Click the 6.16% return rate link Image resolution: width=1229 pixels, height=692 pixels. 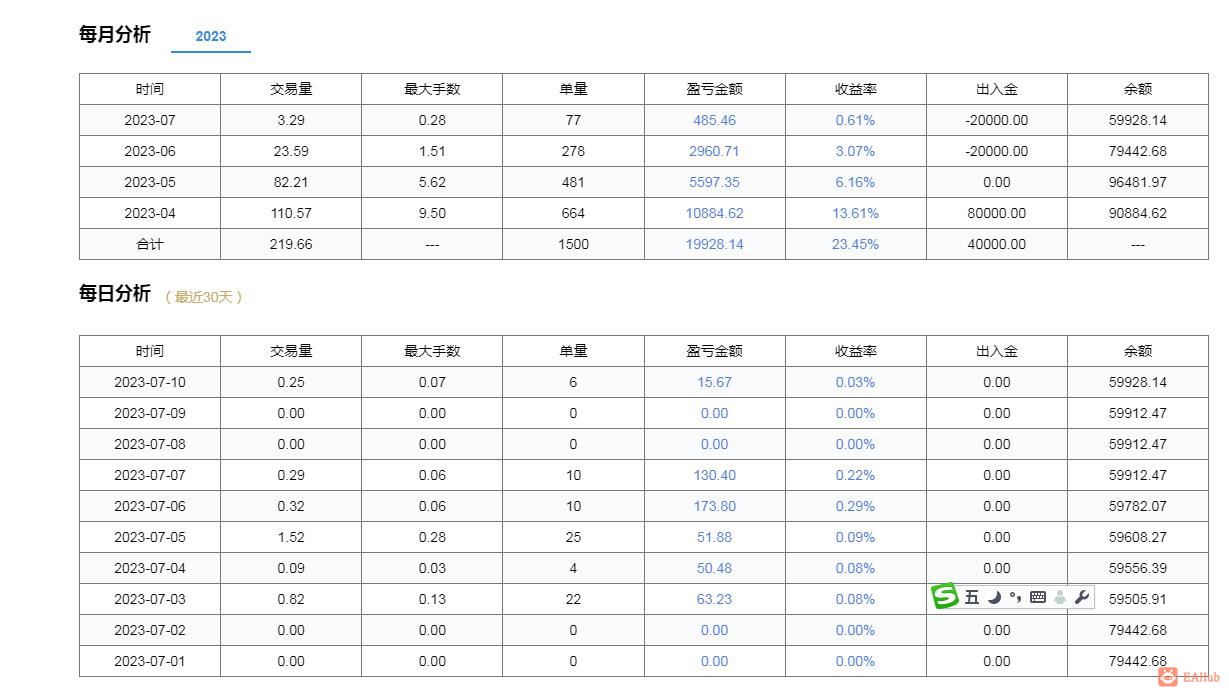click(x=855, y=182)
